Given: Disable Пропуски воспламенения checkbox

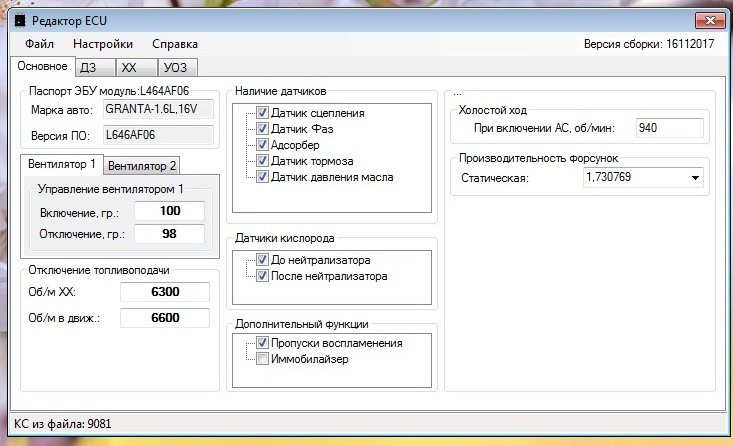Looking at the screenshot, I should point(262,343).
